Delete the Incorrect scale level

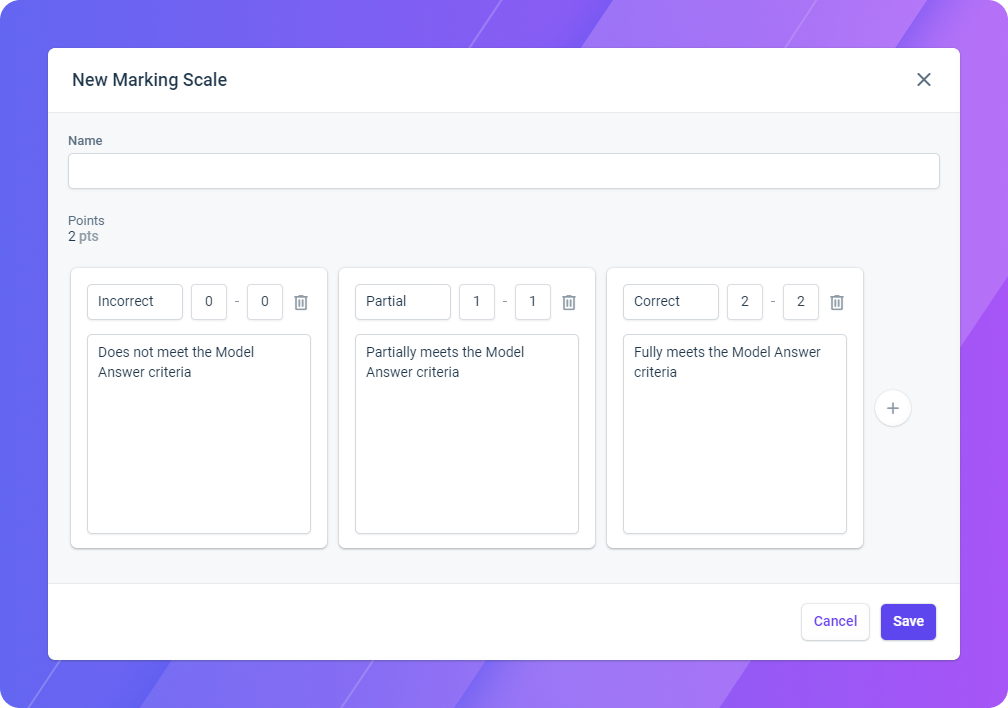301,302
